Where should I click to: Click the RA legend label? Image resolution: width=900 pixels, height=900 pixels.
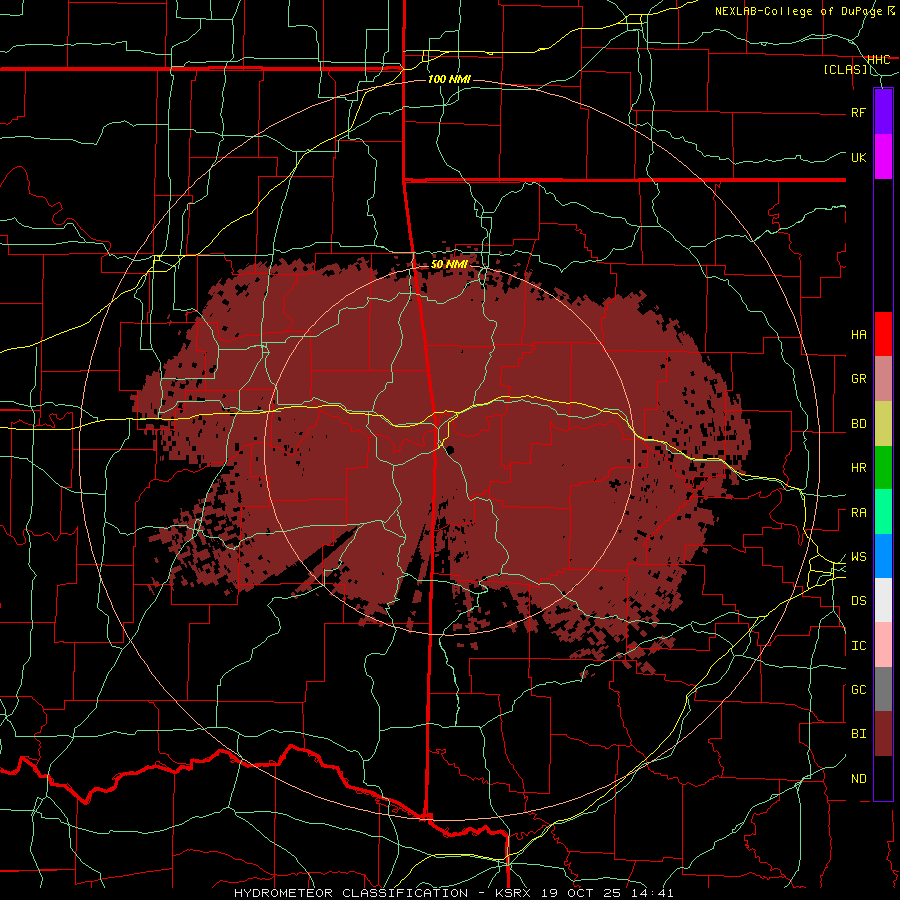(x=859, y=513)
